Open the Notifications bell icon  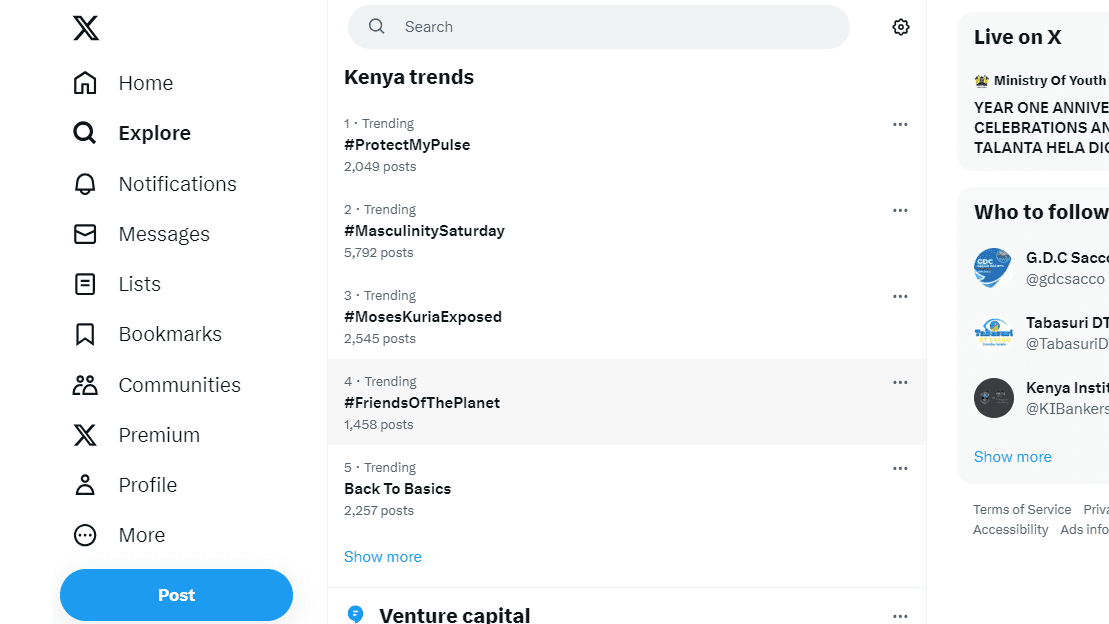click(85, 184)
